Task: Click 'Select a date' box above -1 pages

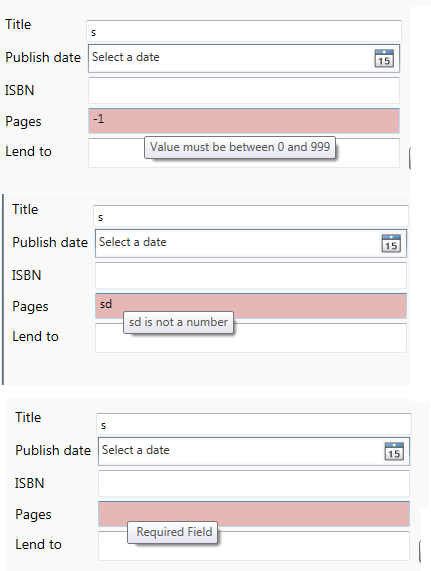Action: (244, 58)
